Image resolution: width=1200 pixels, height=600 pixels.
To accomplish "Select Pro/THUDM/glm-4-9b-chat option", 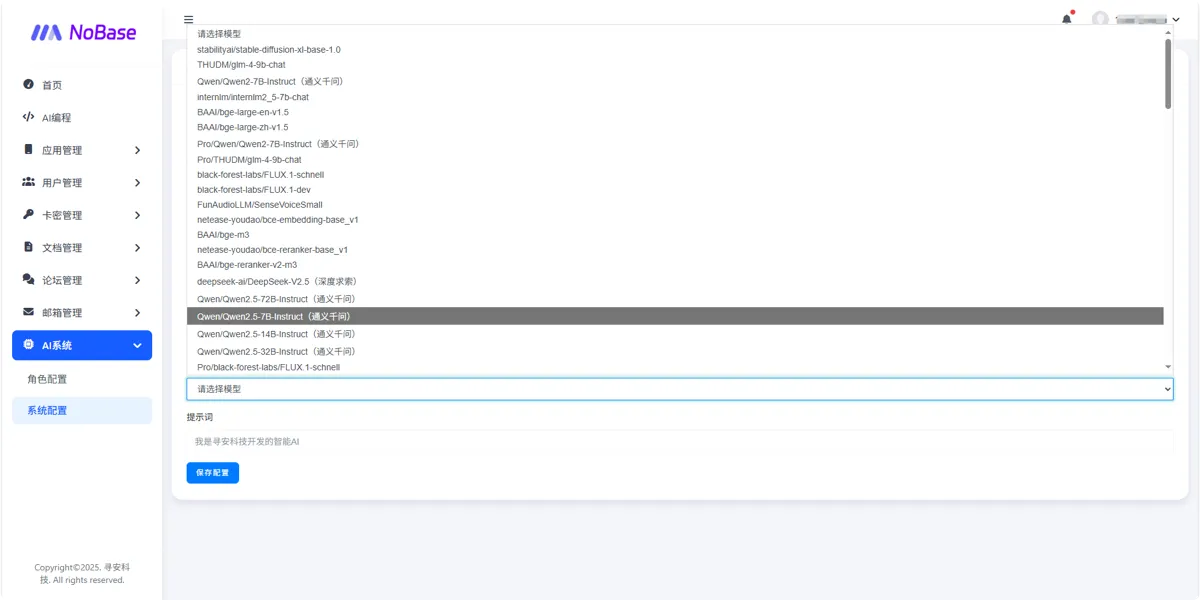I will point(675,159).
